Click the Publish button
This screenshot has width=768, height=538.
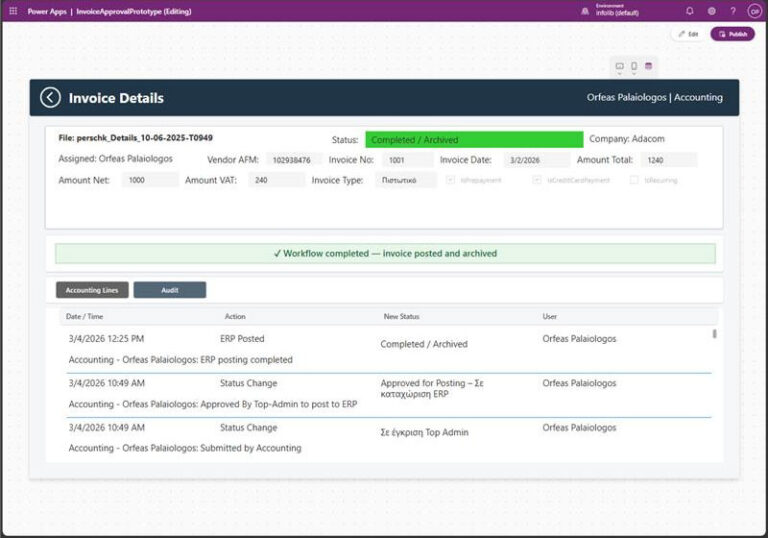[x=733, y=34]
